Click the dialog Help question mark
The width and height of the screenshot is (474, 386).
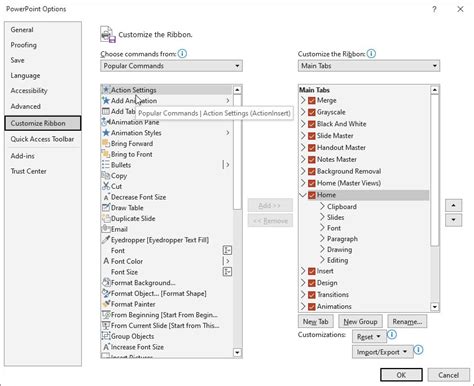[x=434, y=9]
